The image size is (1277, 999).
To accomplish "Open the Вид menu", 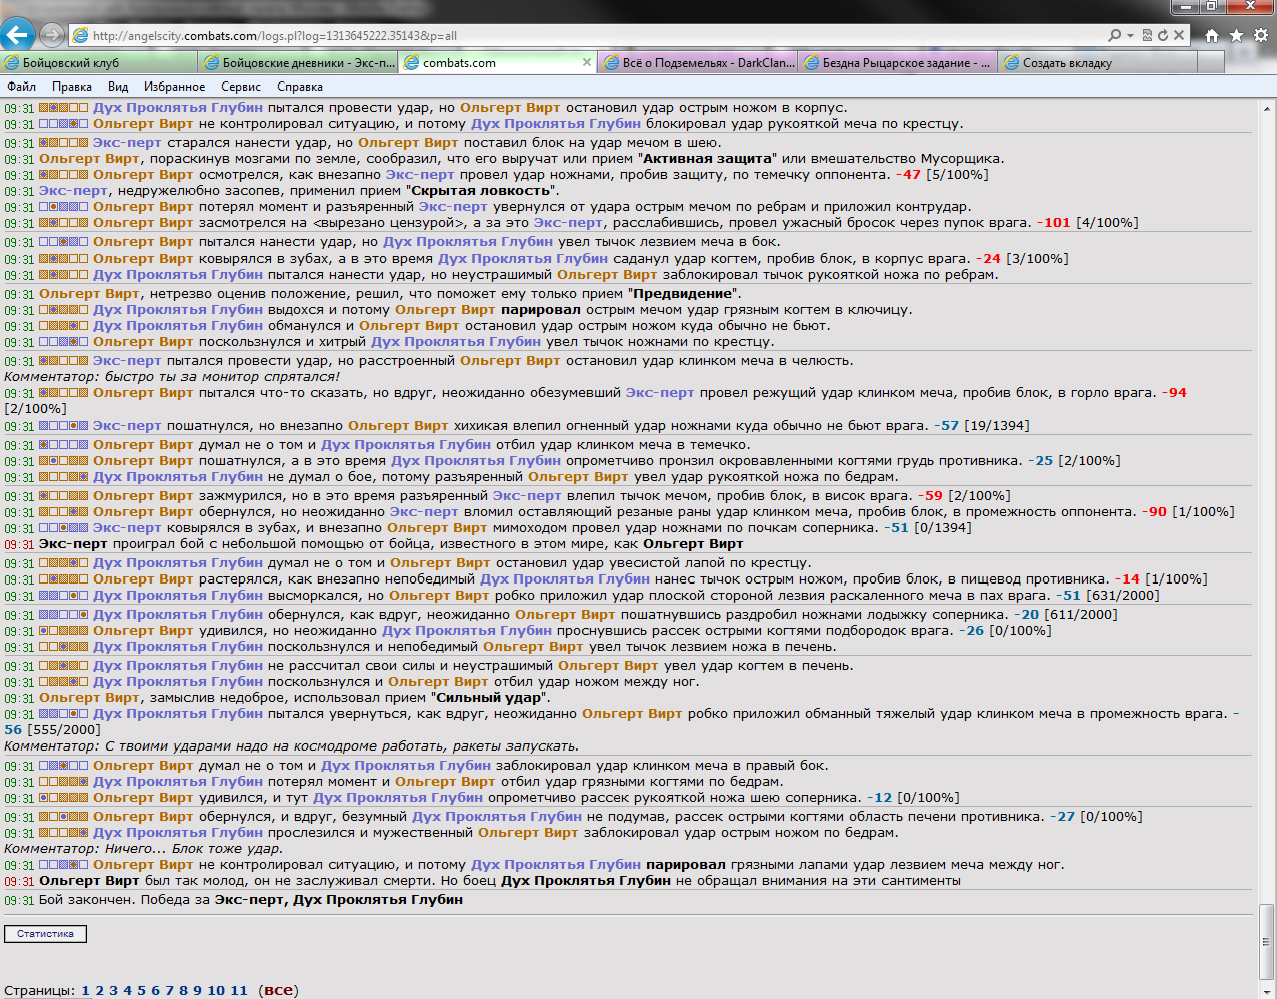I will click(118, 87).
